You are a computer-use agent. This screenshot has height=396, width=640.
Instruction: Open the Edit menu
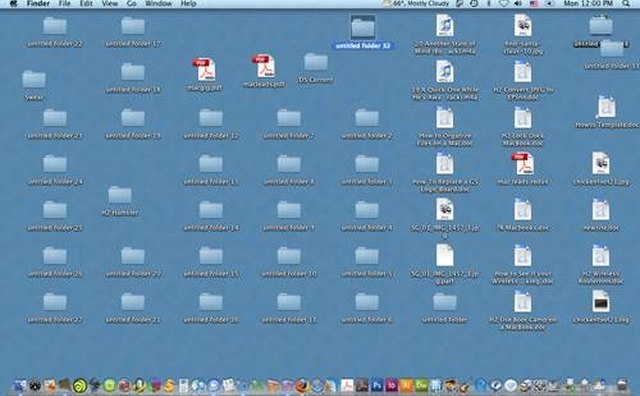click(x=86, y=3)
